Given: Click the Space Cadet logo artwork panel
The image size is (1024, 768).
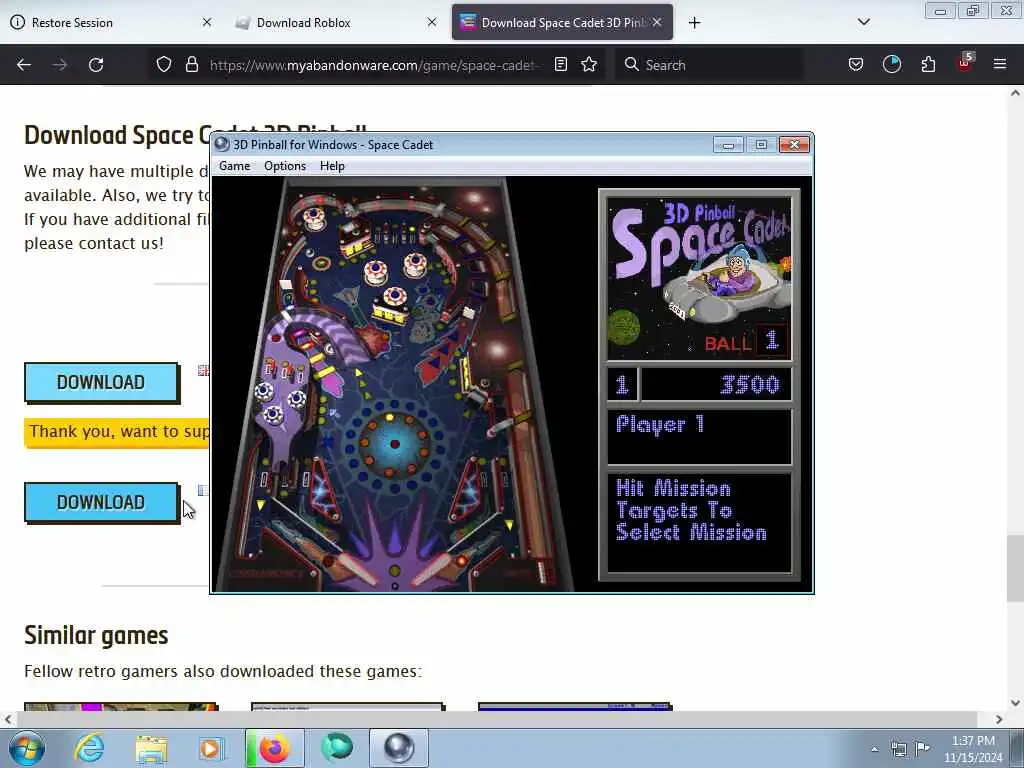Looking at the screenshot, I should pyautogui.click(x=699, y=278).
